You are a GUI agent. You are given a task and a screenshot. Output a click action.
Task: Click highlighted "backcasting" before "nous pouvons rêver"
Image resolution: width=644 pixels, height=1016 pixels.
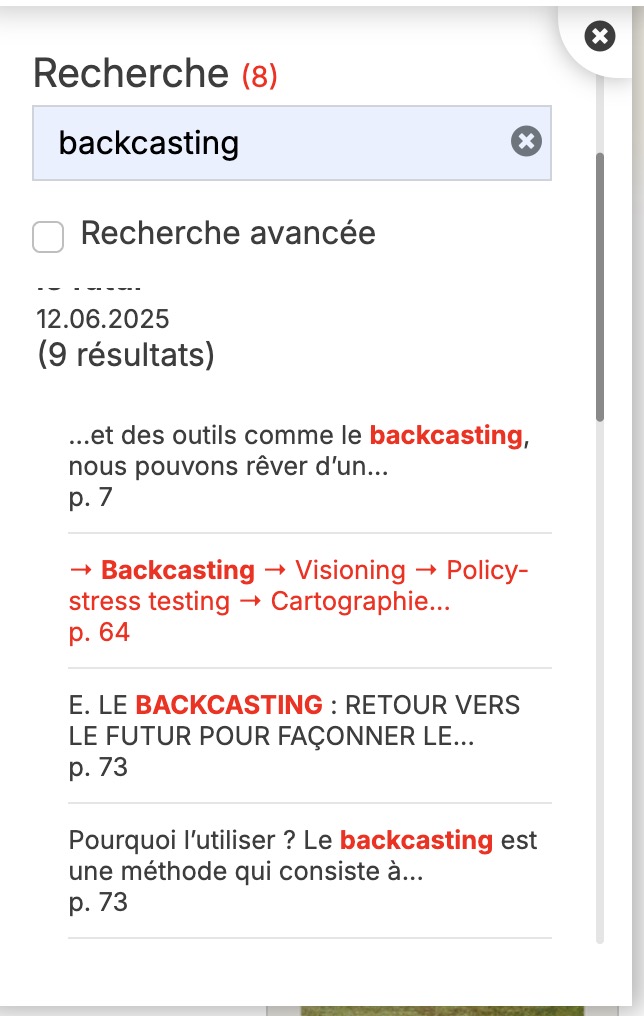click(445, 436)
